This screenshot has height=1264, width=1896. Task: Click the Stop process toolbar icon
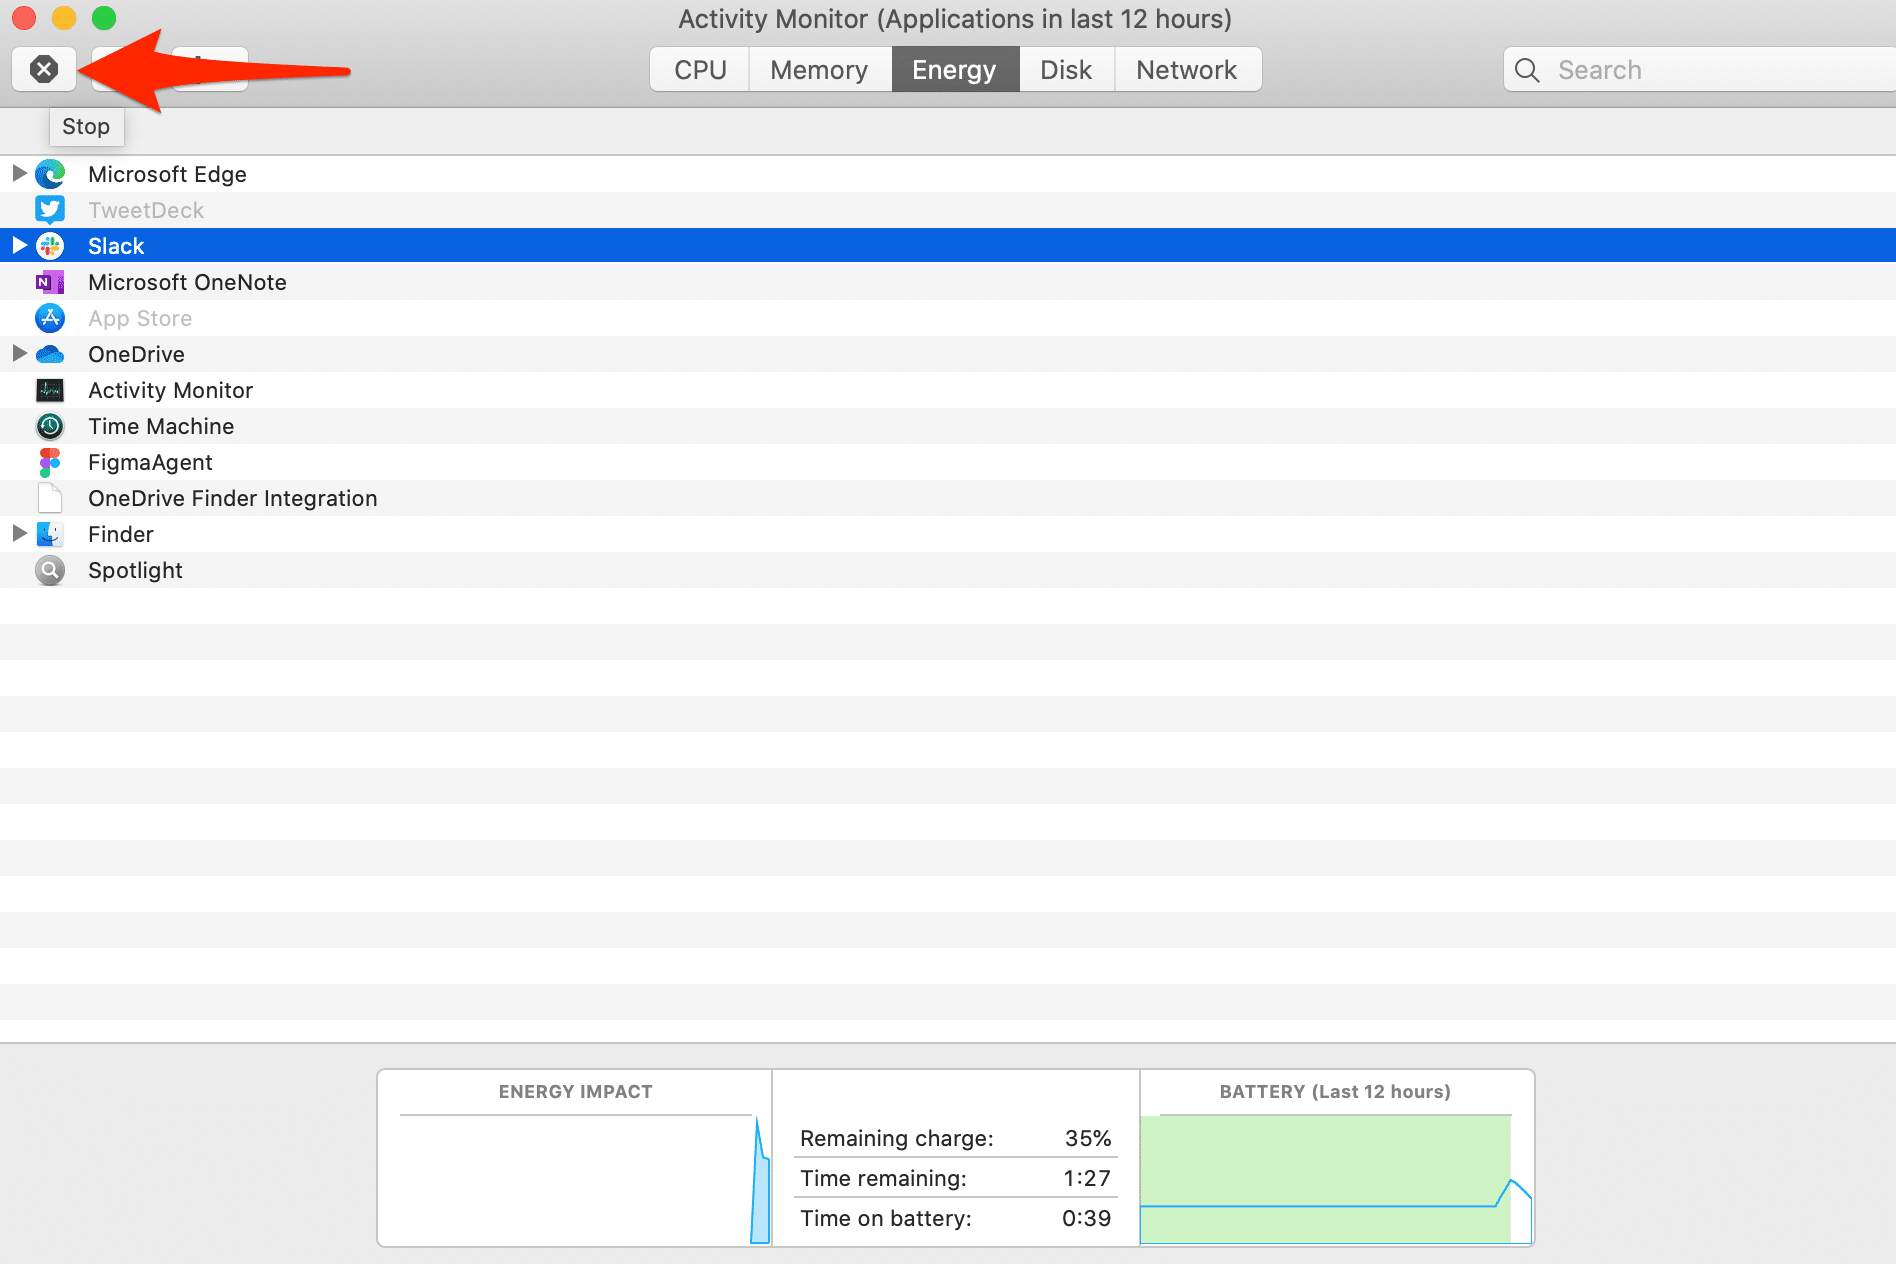[x=44, y=69]
